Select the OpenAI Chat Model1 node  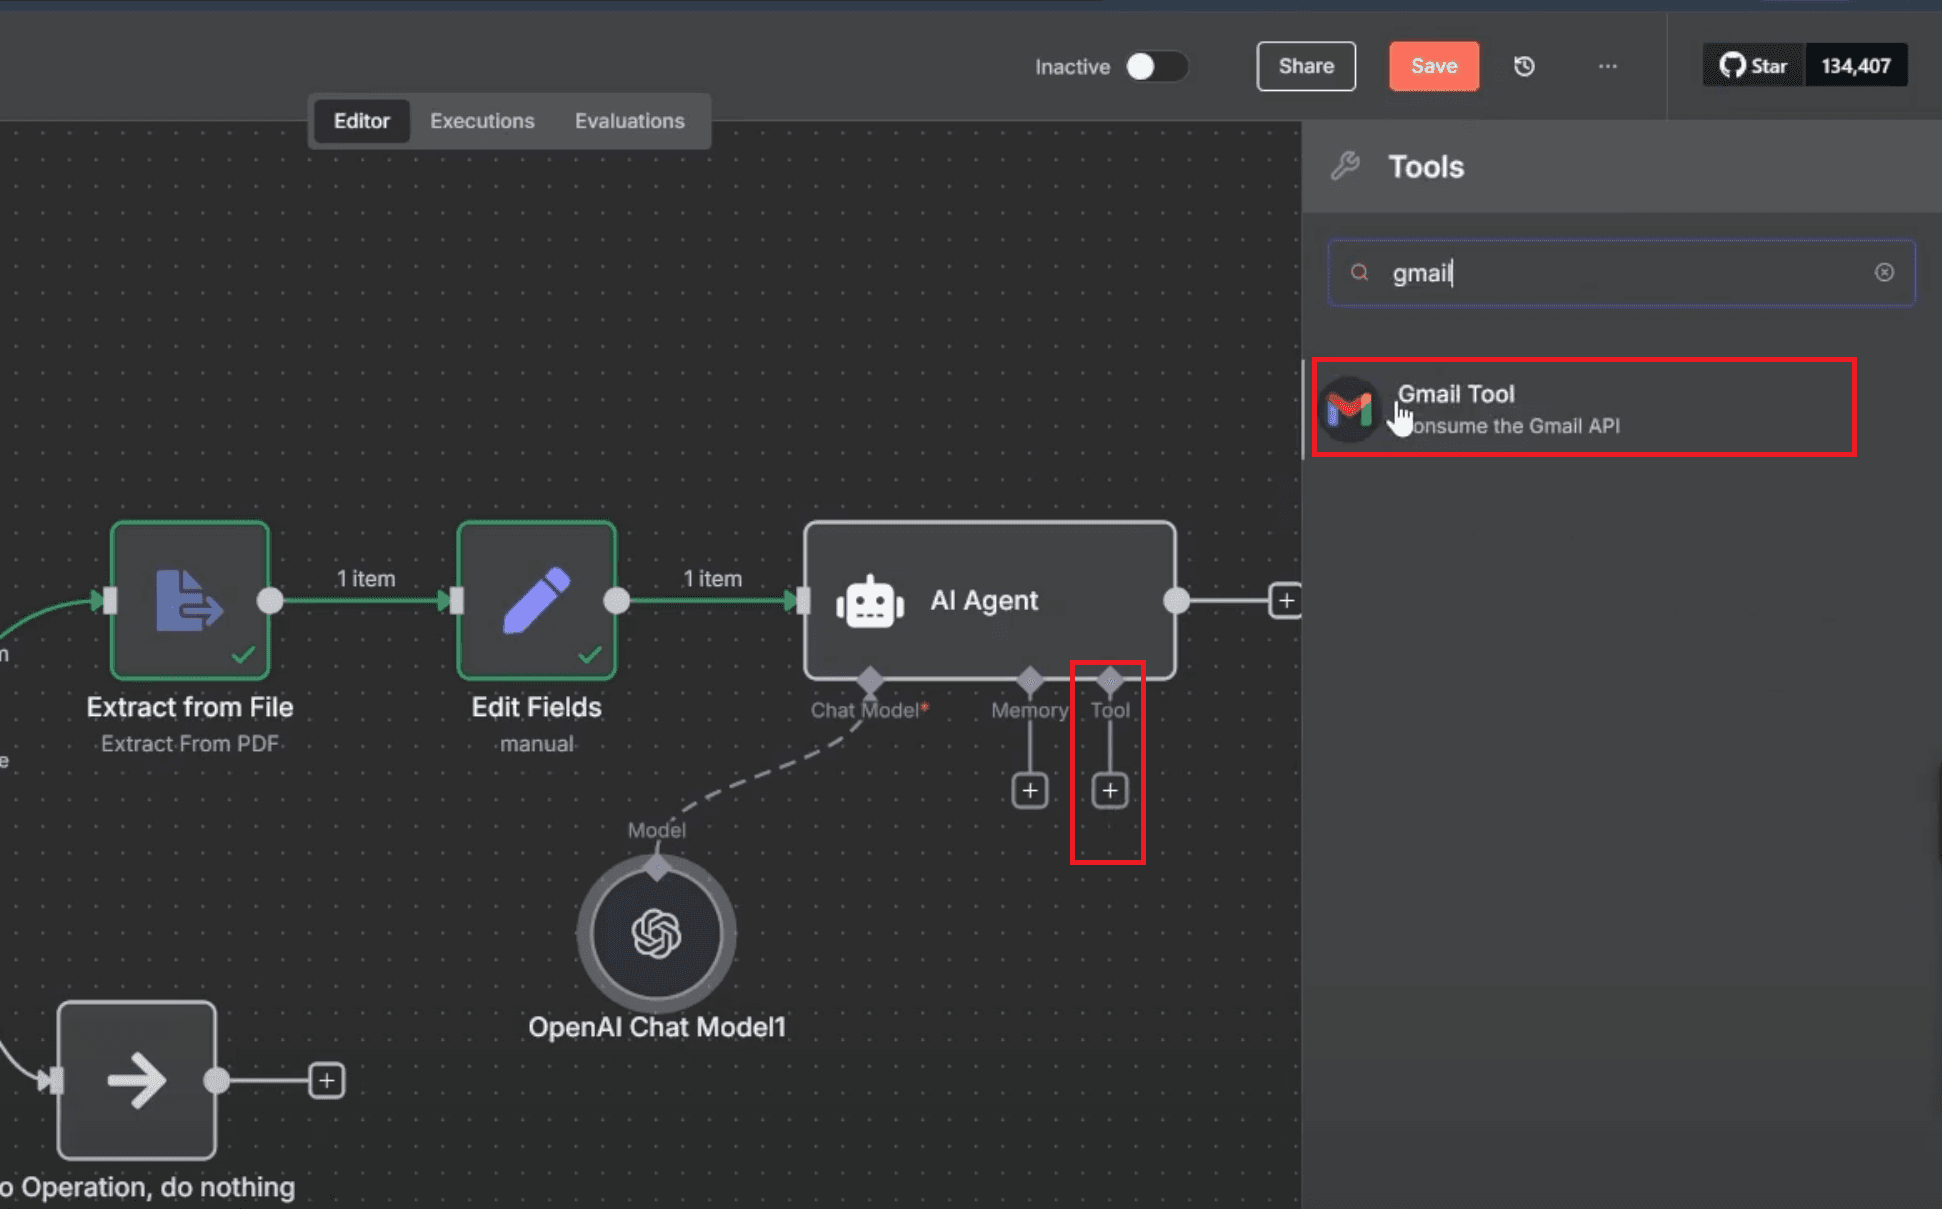pyautogui.click(x=656, y=933)
